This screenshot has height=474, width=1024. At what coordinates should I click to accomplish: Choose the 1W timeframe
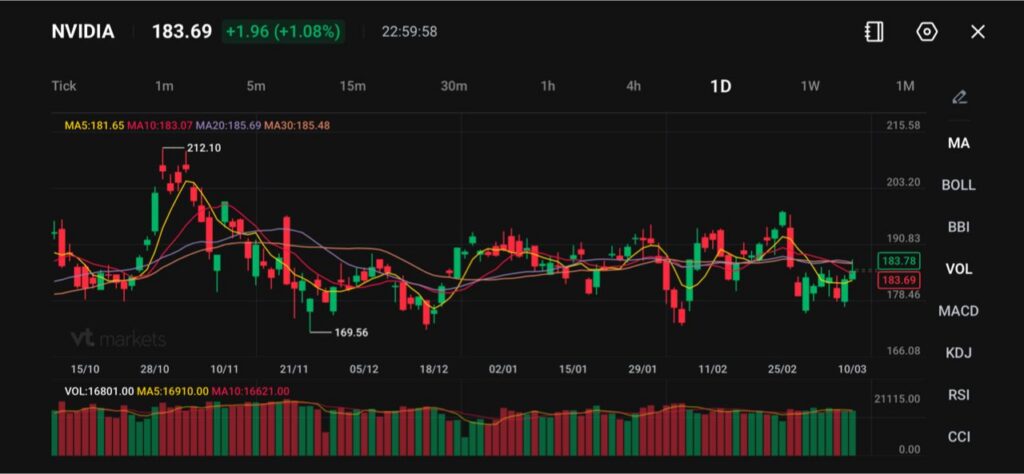click(x=810, y=86)
